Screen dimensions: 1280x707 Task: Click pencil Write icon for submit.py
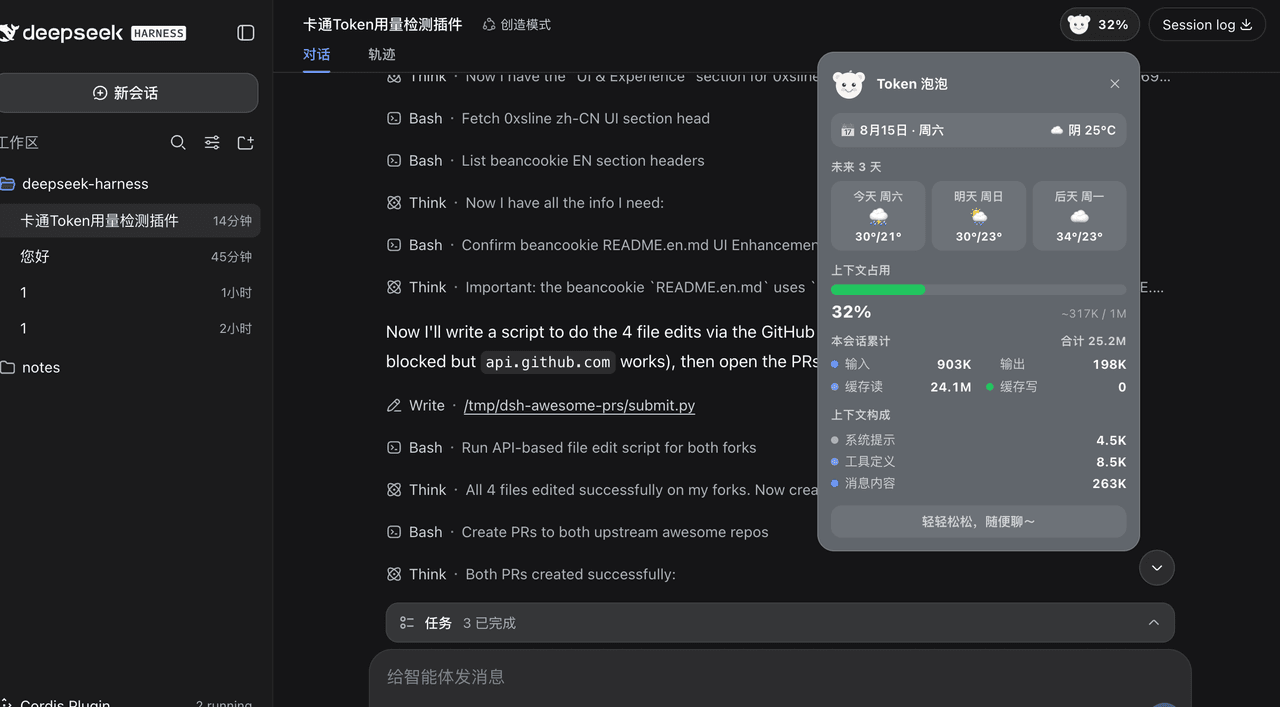[x=394, y=405]
